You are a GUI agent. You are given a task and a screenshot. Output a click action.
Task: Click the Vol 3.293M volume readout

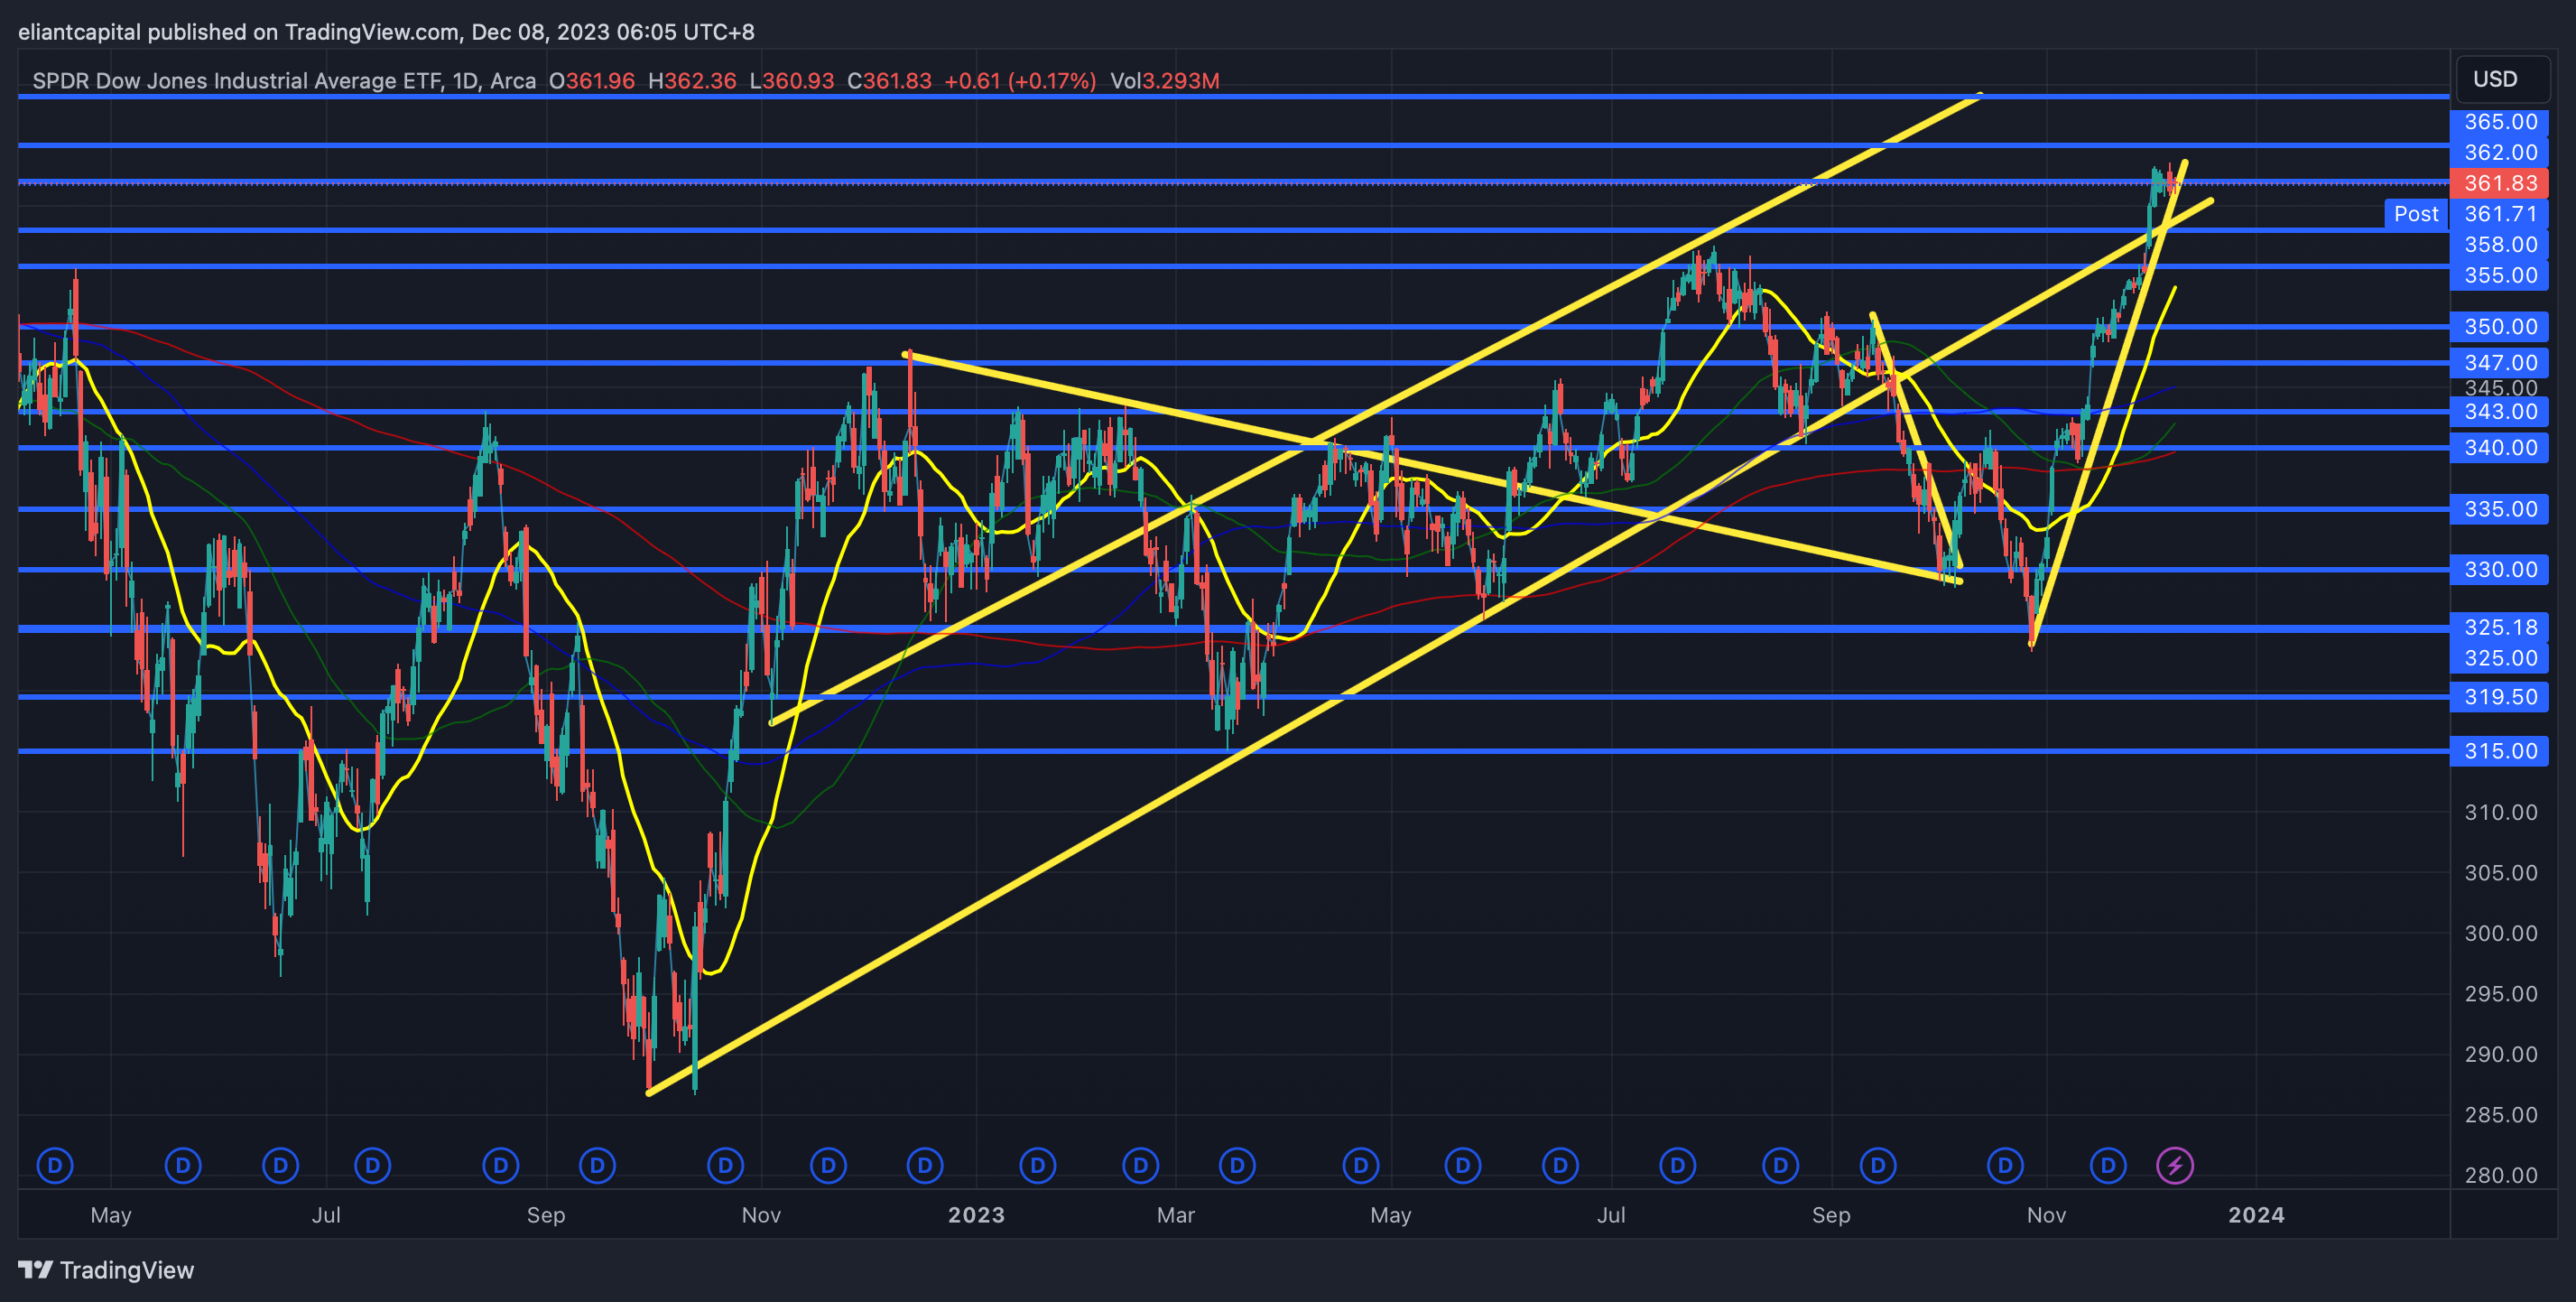(x=1165, y=81)
